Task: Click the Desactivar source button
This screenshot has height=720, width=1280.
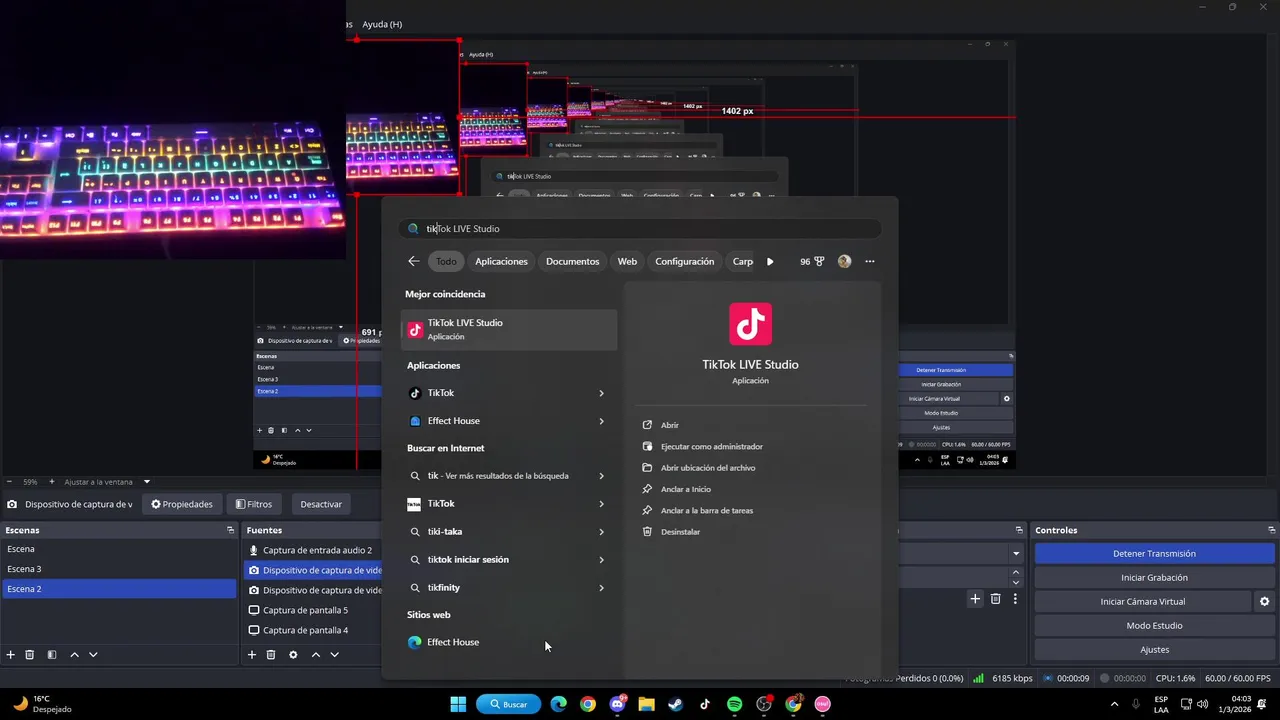Action: pyautogui.click(x=321, y=504)
